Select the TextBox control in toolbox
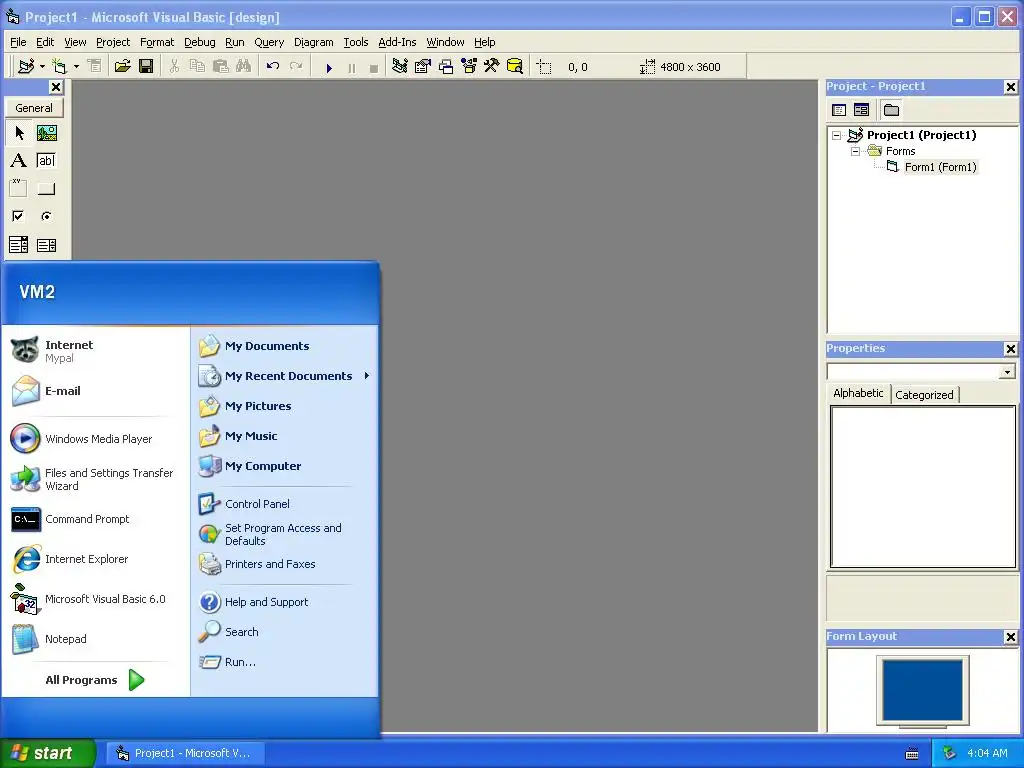Image resolution: width=1024 pixels, height=768 pixels. click(x=46, y=161)
